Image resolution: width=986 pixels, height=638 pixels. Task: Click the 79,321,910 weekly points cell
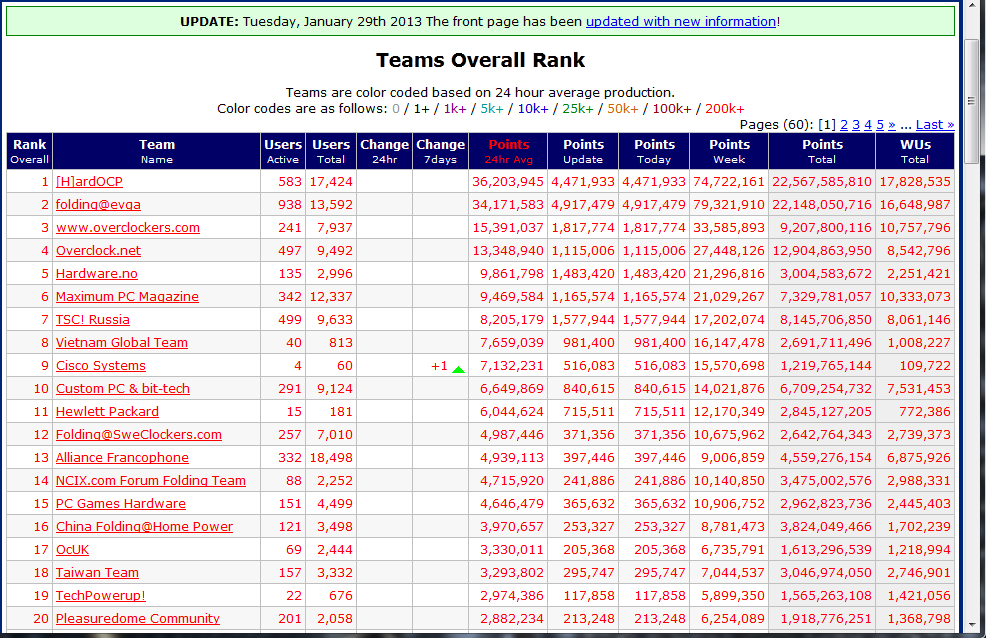[729, 204]
